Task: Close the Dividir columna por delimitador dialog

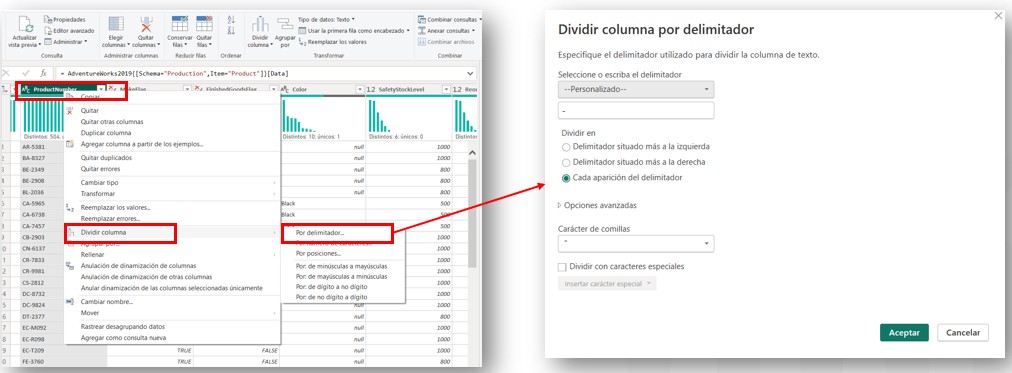Action: click(x=999, y=15)
